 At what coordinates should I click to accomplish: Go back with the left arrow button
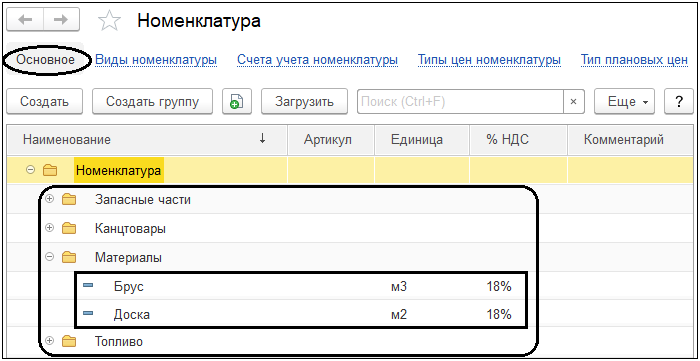(25, 21)
